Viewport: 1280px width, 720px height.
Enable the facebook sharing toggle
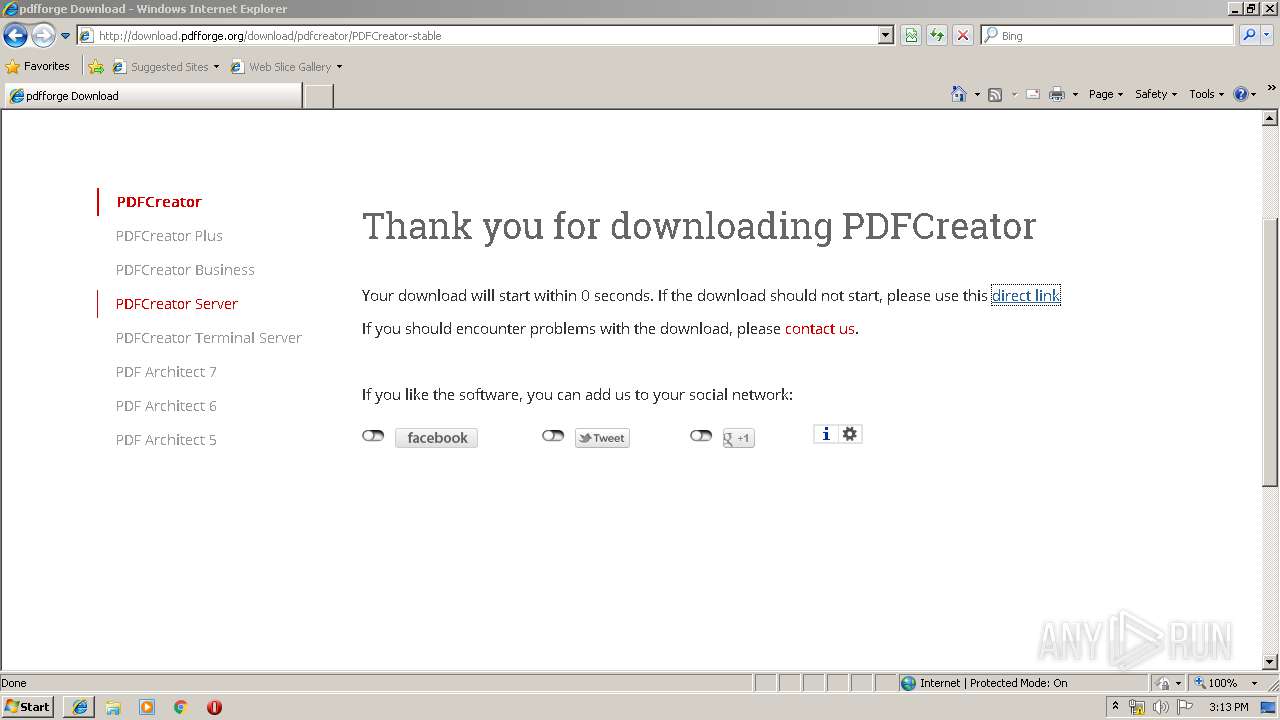click(373, 436)
